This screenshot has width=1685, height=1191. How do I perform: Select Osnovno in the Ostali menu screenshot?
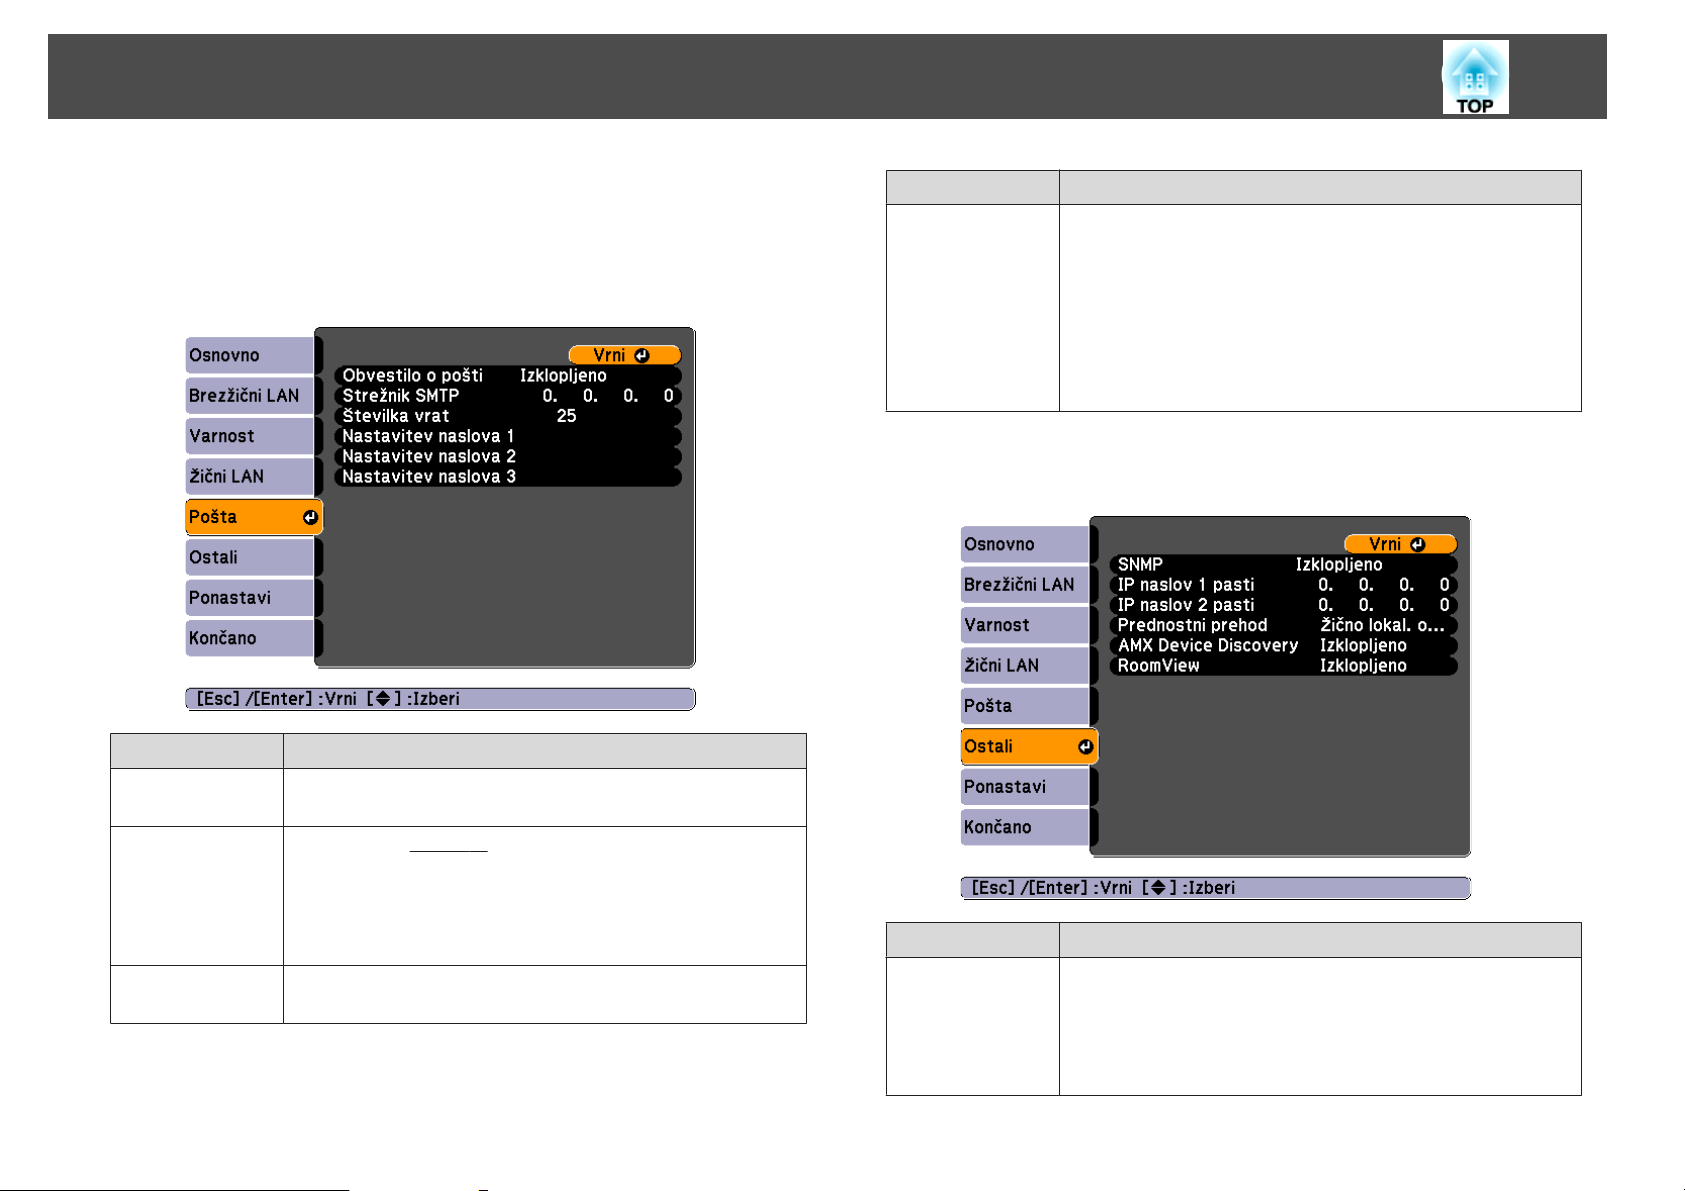tap(1025, 544)
